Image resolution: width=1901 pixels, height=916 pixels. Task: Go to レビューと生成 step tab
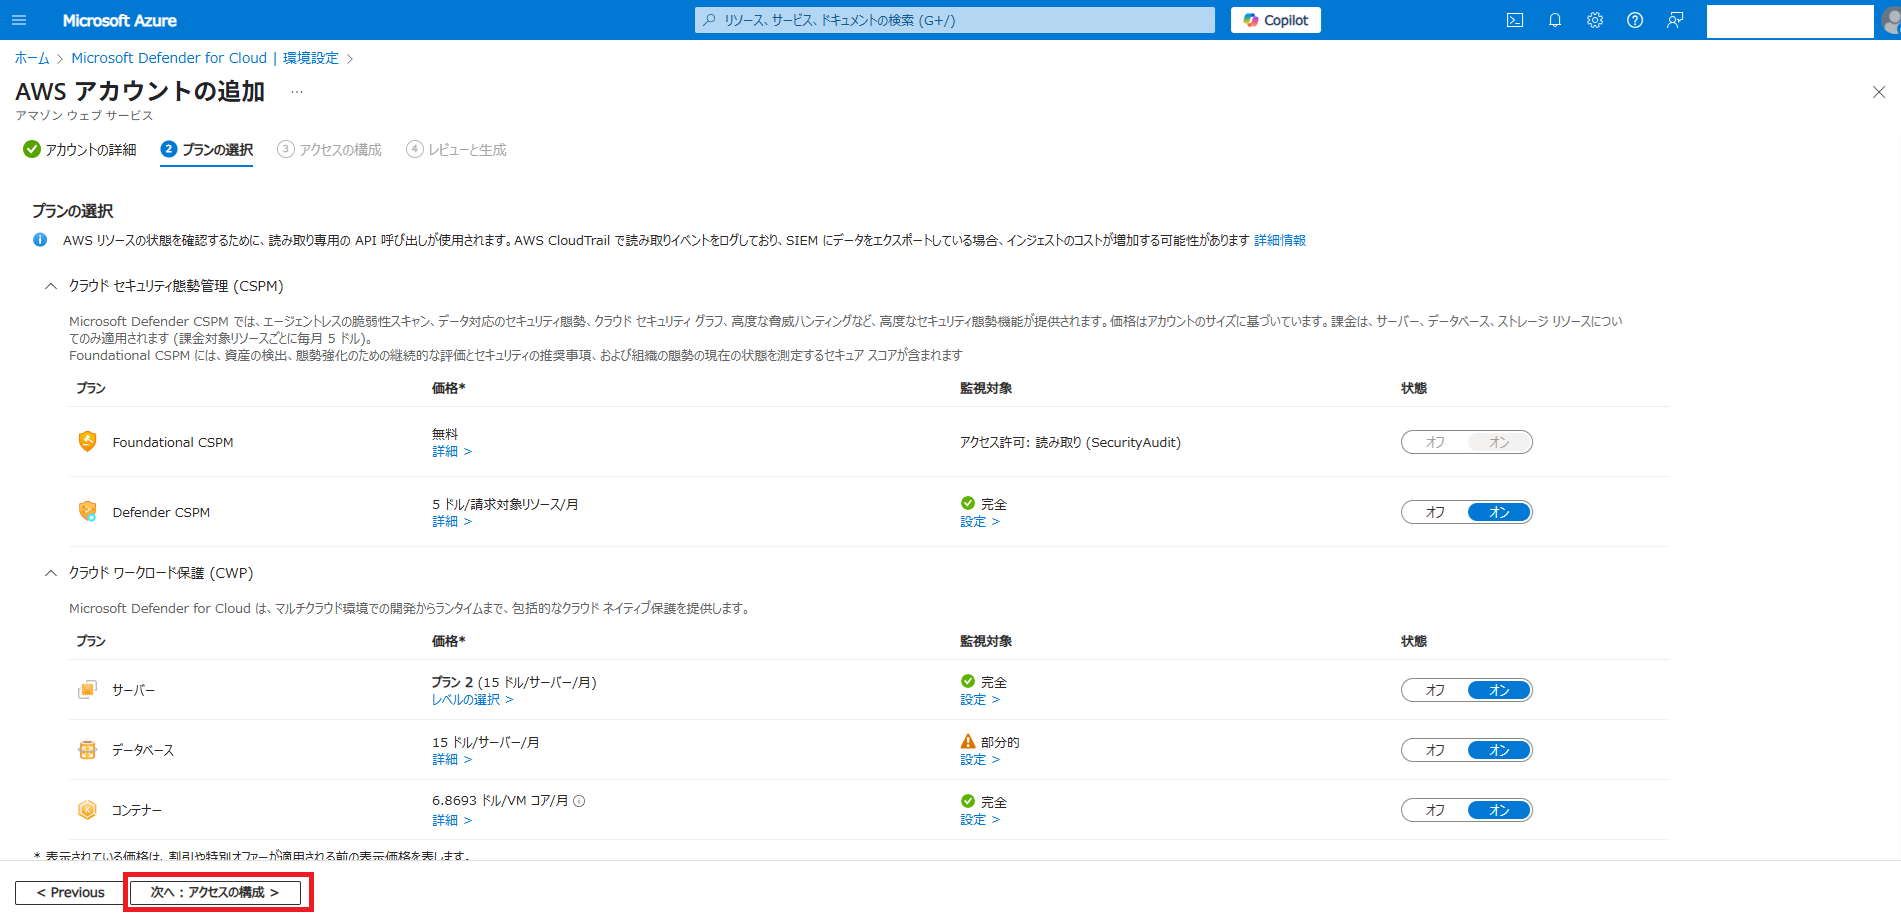[x=457, y=149]
